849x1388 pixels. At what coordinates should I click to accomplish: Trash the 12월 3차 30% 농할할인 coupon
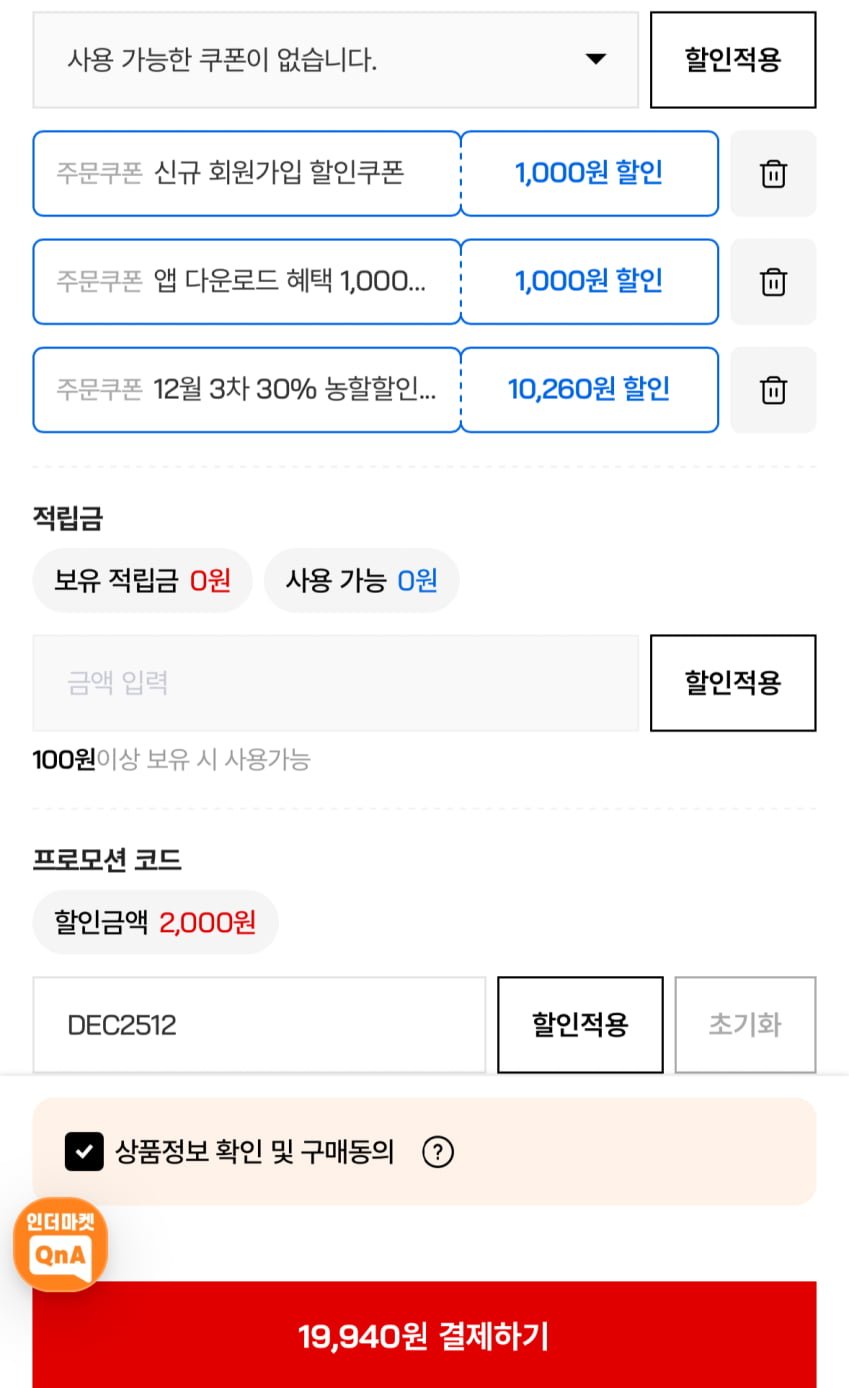tap(773, 390)
